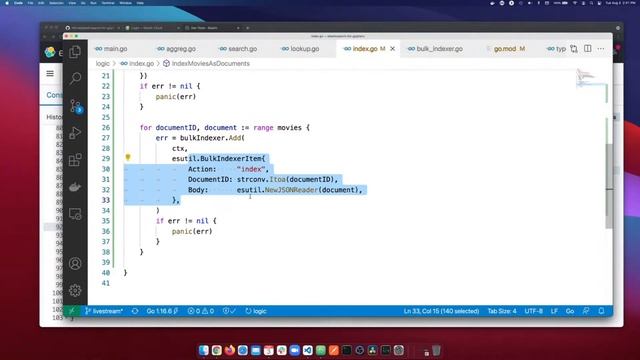Close the index.go tab
The image size is (640, 360).
(392, 49)
